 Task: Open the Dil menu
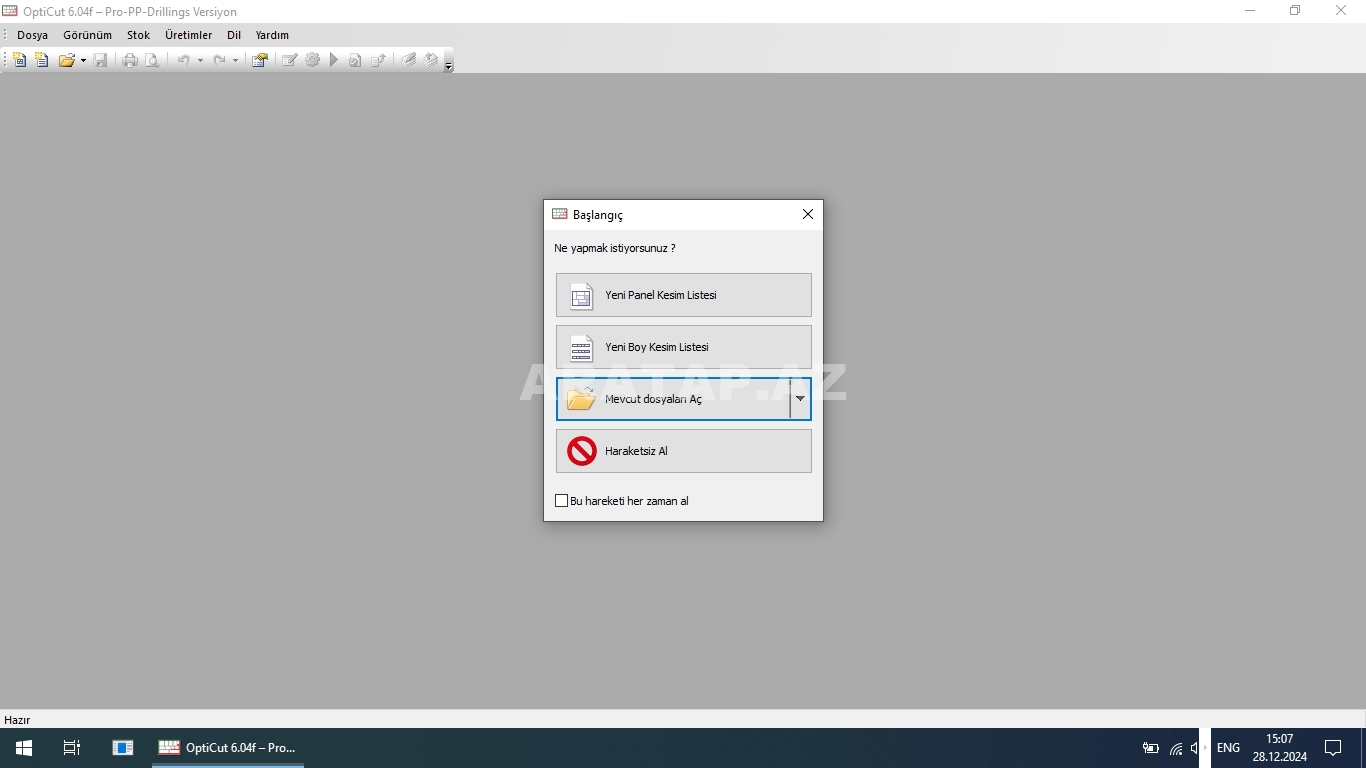[x=234, y=35]
